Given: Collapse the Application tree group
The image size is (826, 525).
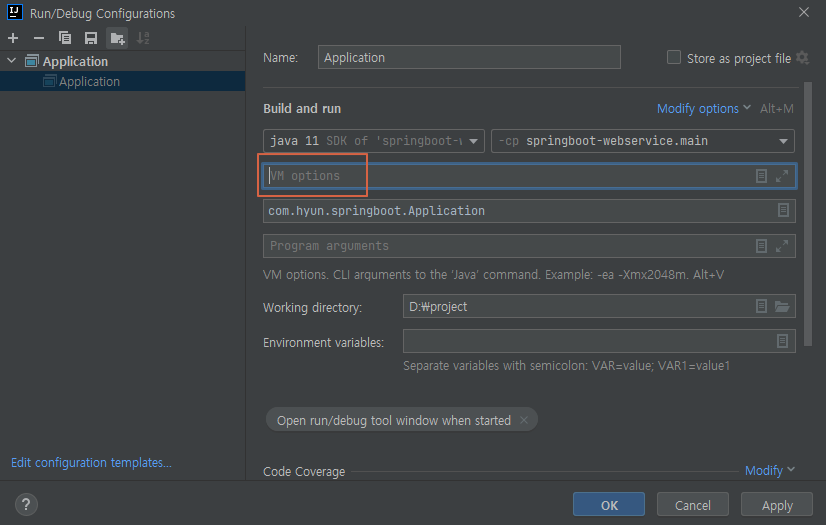Looking at the screenshot, I should 12,61.
